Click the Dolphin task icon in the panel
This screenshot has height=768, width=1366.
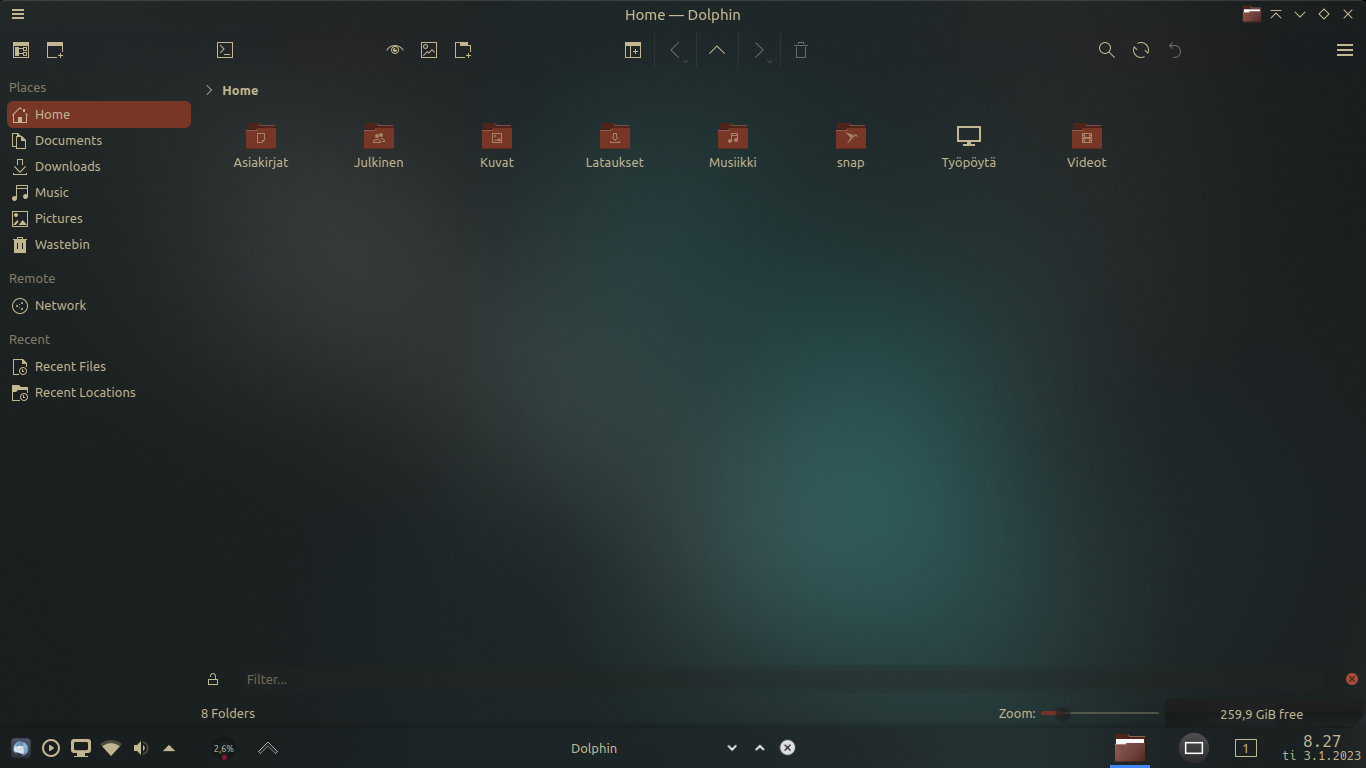click(1130, 748)
